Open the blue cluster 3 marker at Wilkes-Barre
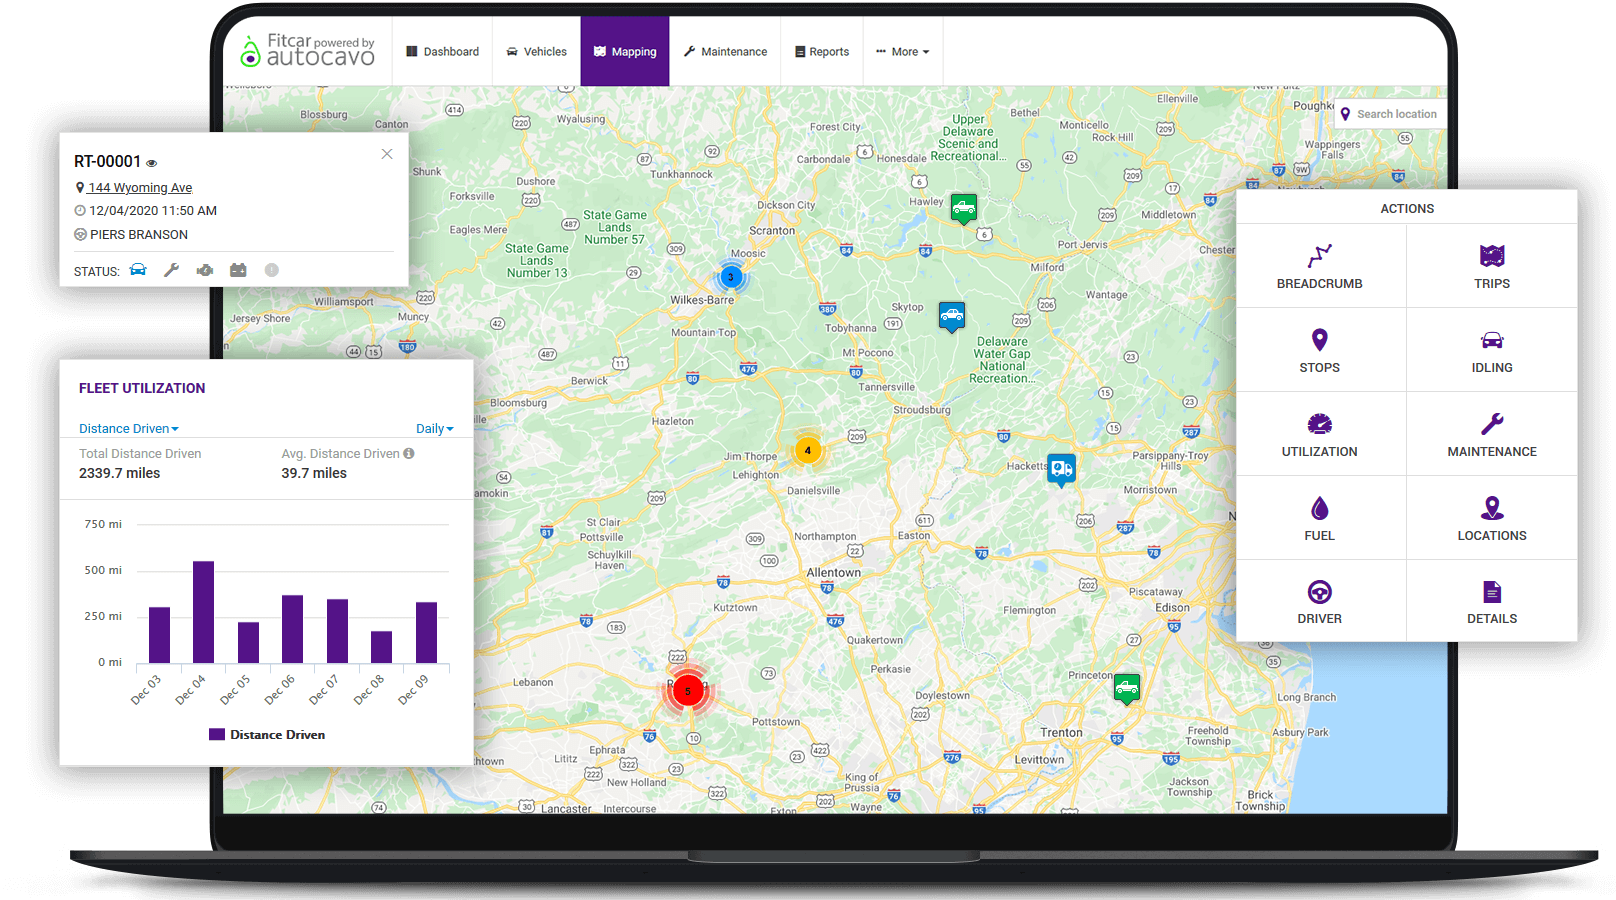This screenshot has height=900, width=1616. pos(731,277)
